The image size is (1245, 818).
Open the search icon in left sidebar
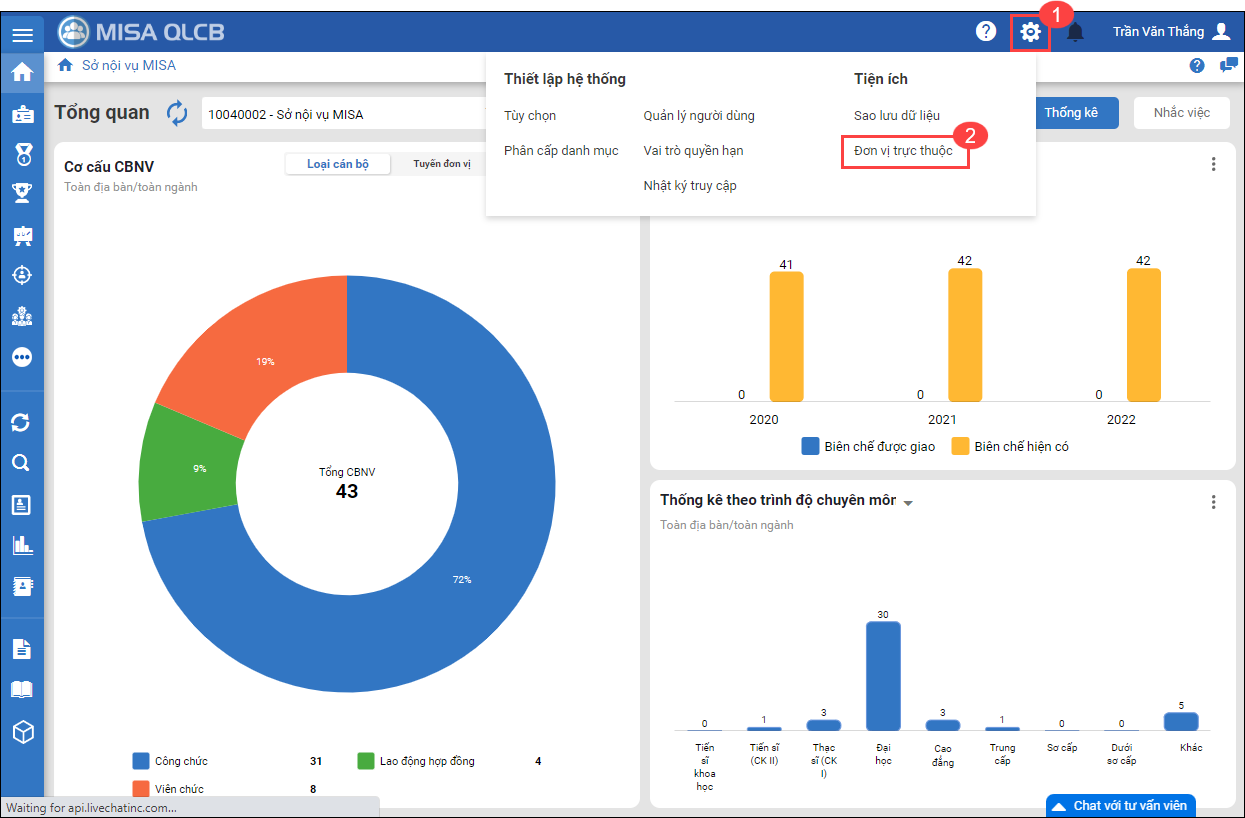pos(21,463)
